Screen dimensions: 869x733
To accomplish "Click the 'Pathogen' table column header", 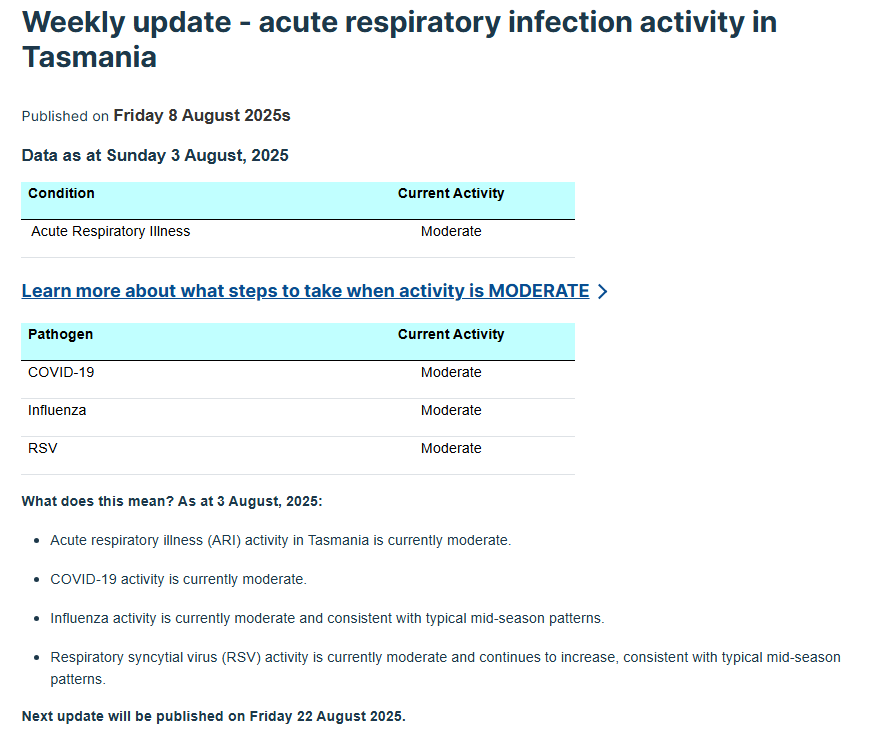I will click(60, 334).
